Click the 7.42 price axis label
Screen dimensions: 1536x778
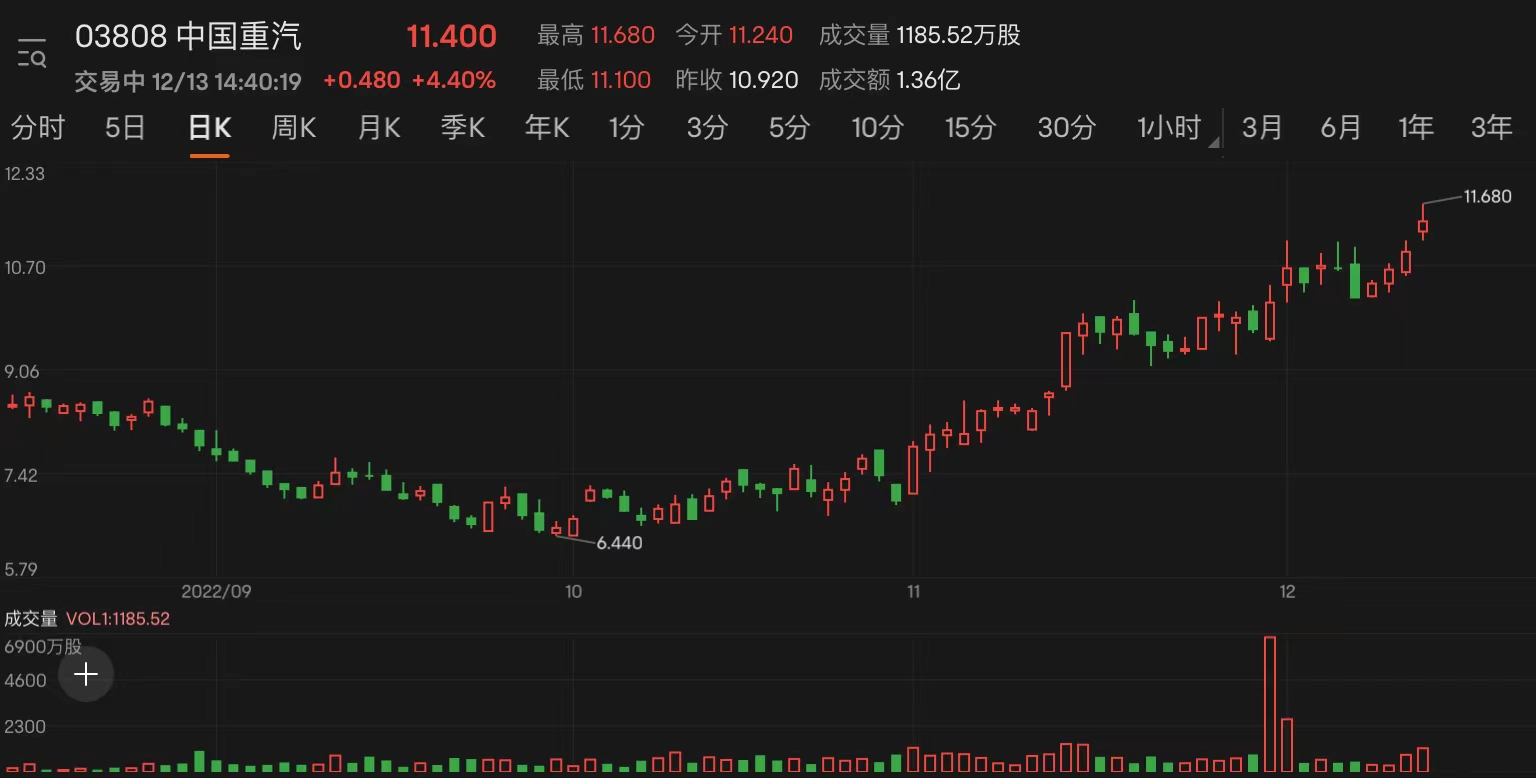click(x=22, y=474)
